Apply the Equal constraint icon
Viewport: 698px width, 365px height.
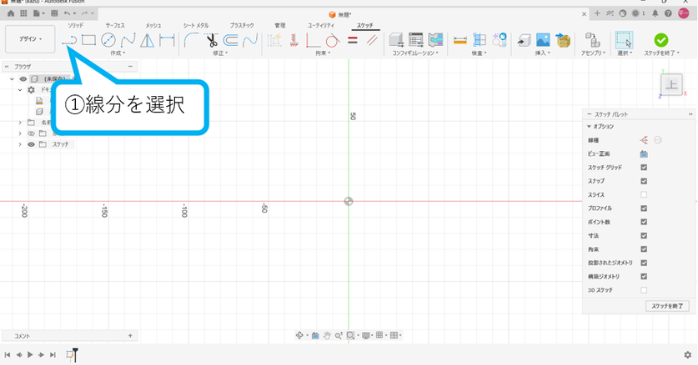click(353, 41)
